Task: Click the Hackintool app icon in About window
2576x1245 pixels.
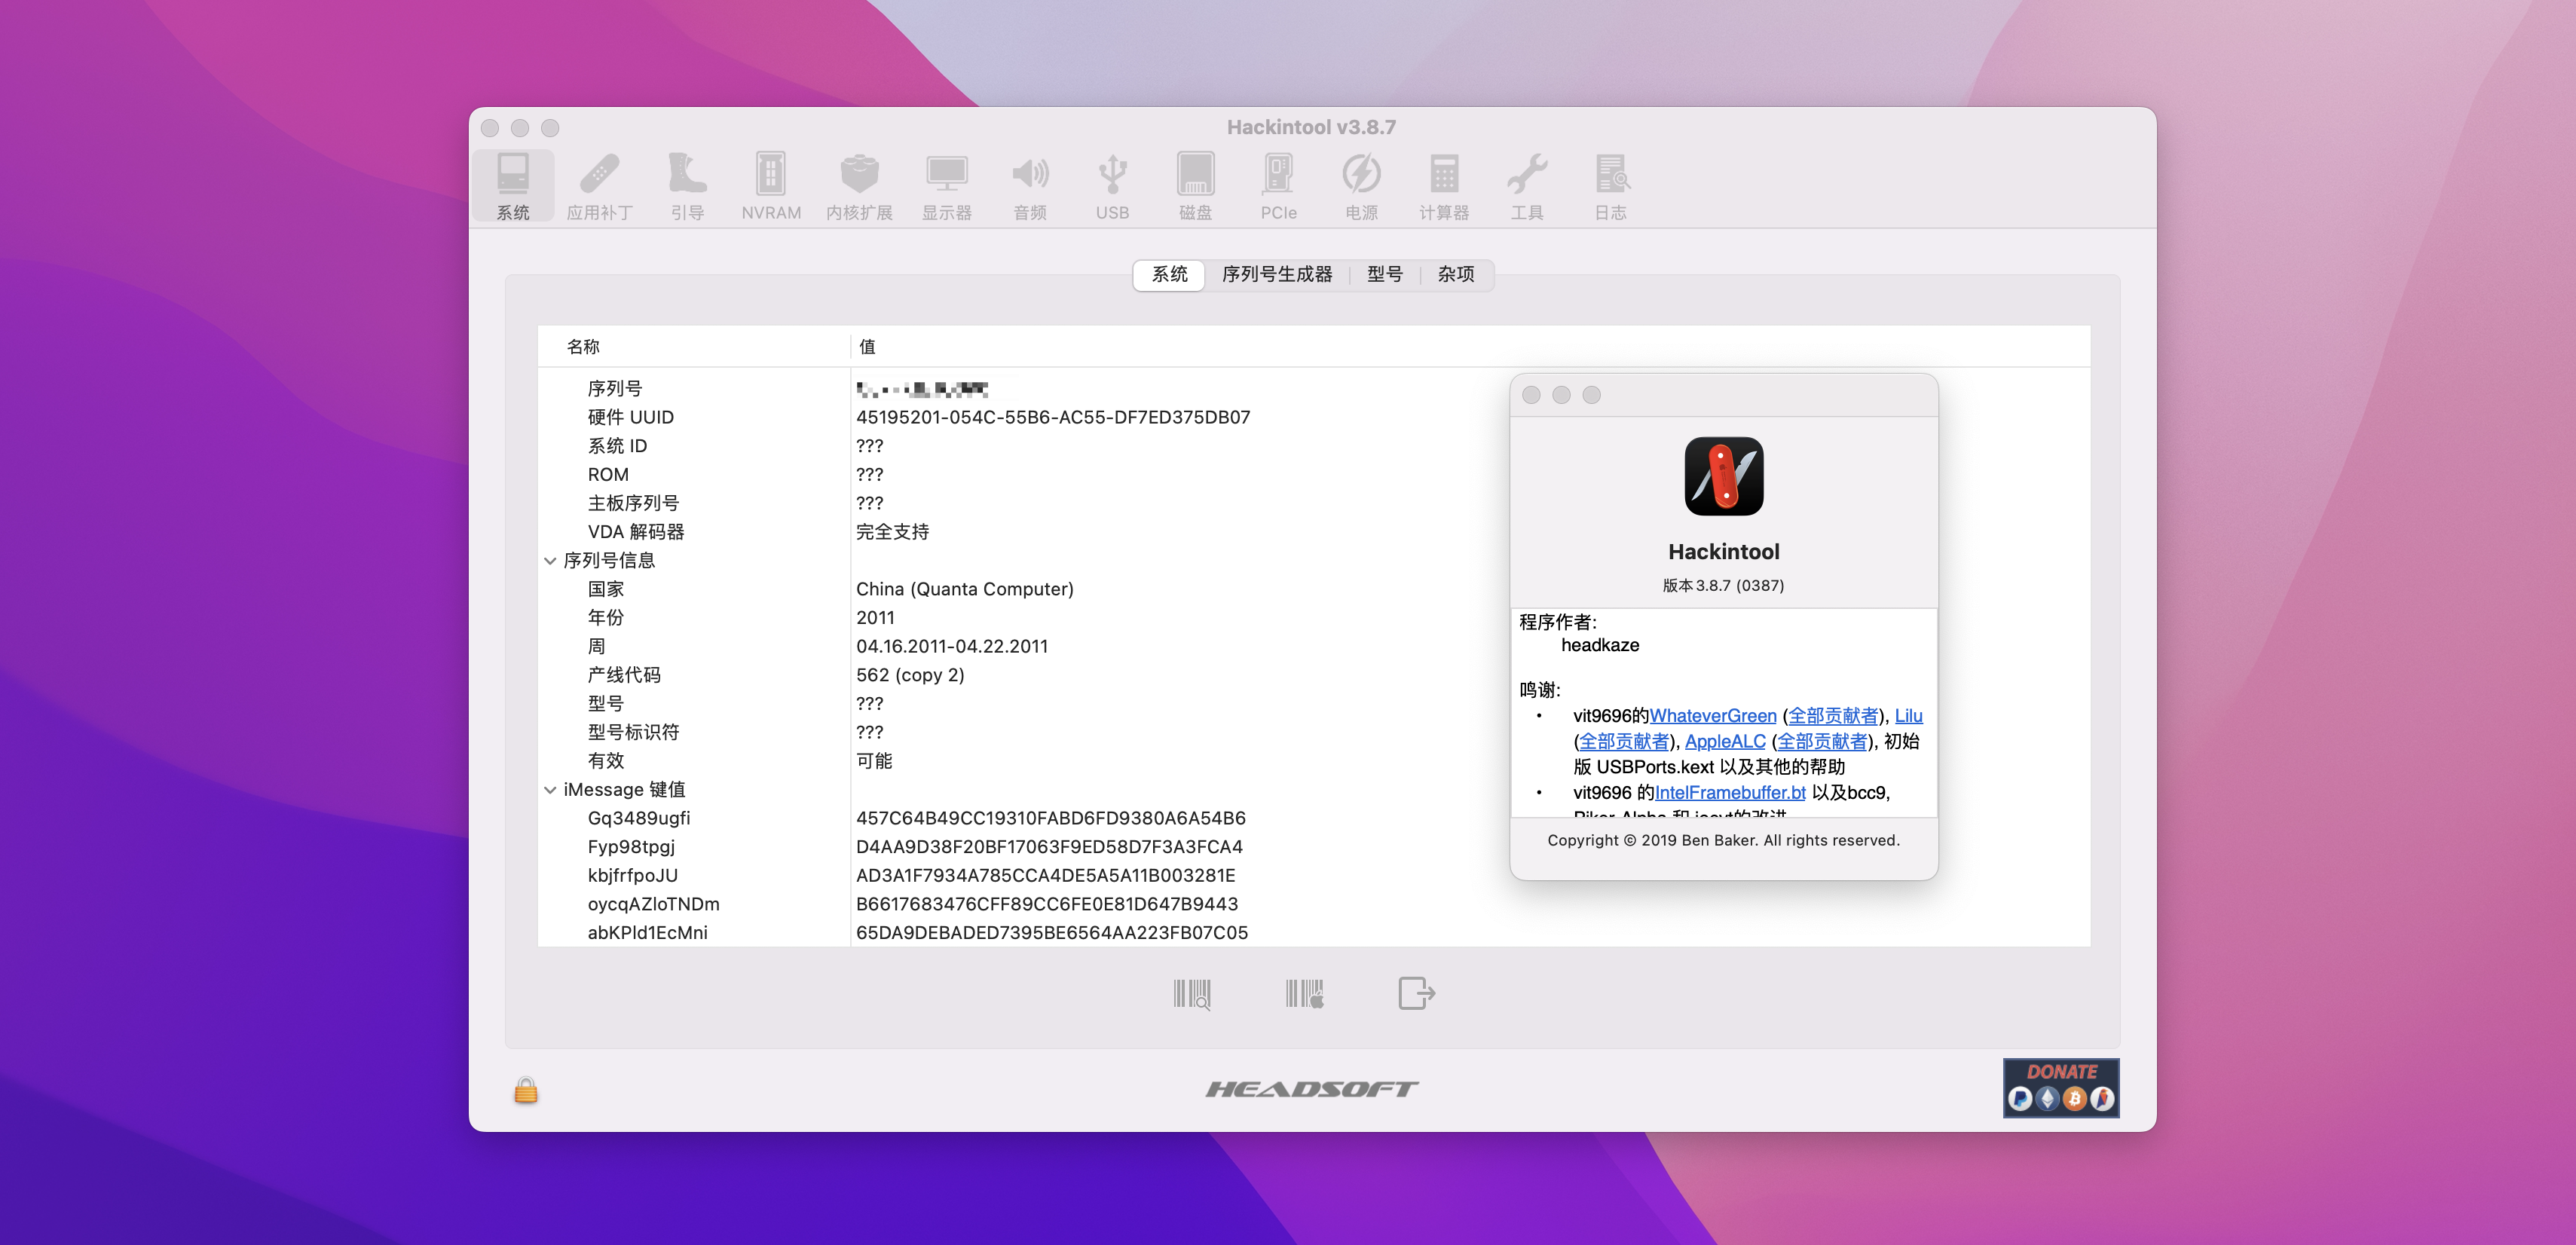Action: point(1723,476)
